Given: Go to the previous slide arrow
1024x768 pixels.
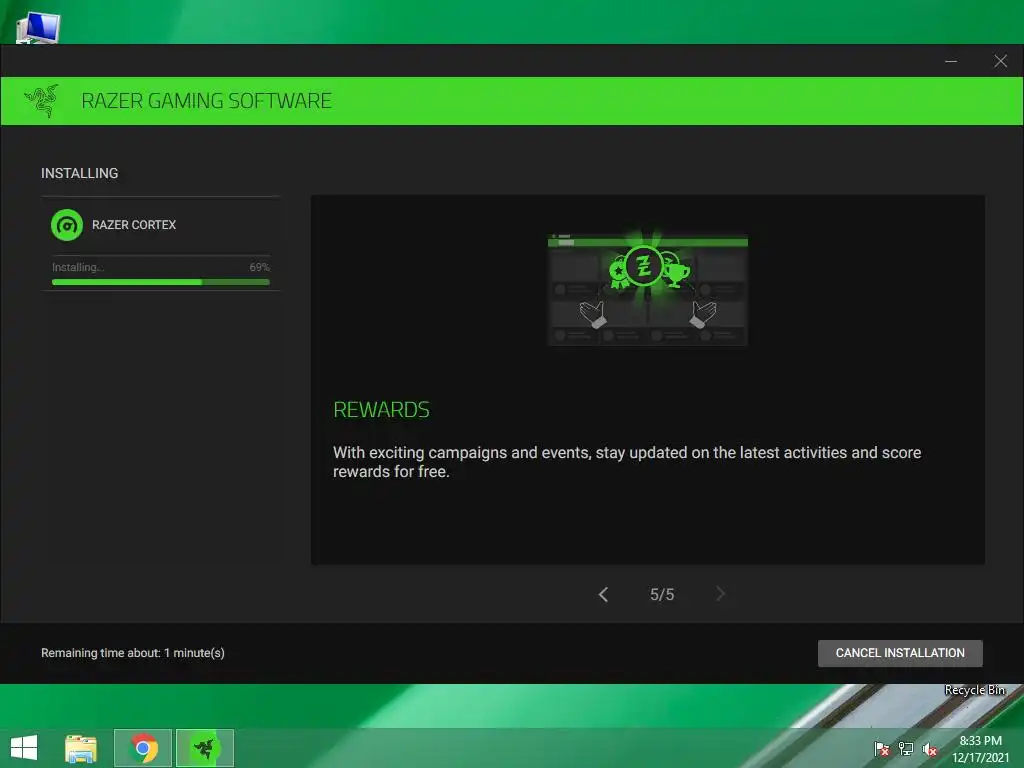Looking at the screenshot, I should pos(603,594).
